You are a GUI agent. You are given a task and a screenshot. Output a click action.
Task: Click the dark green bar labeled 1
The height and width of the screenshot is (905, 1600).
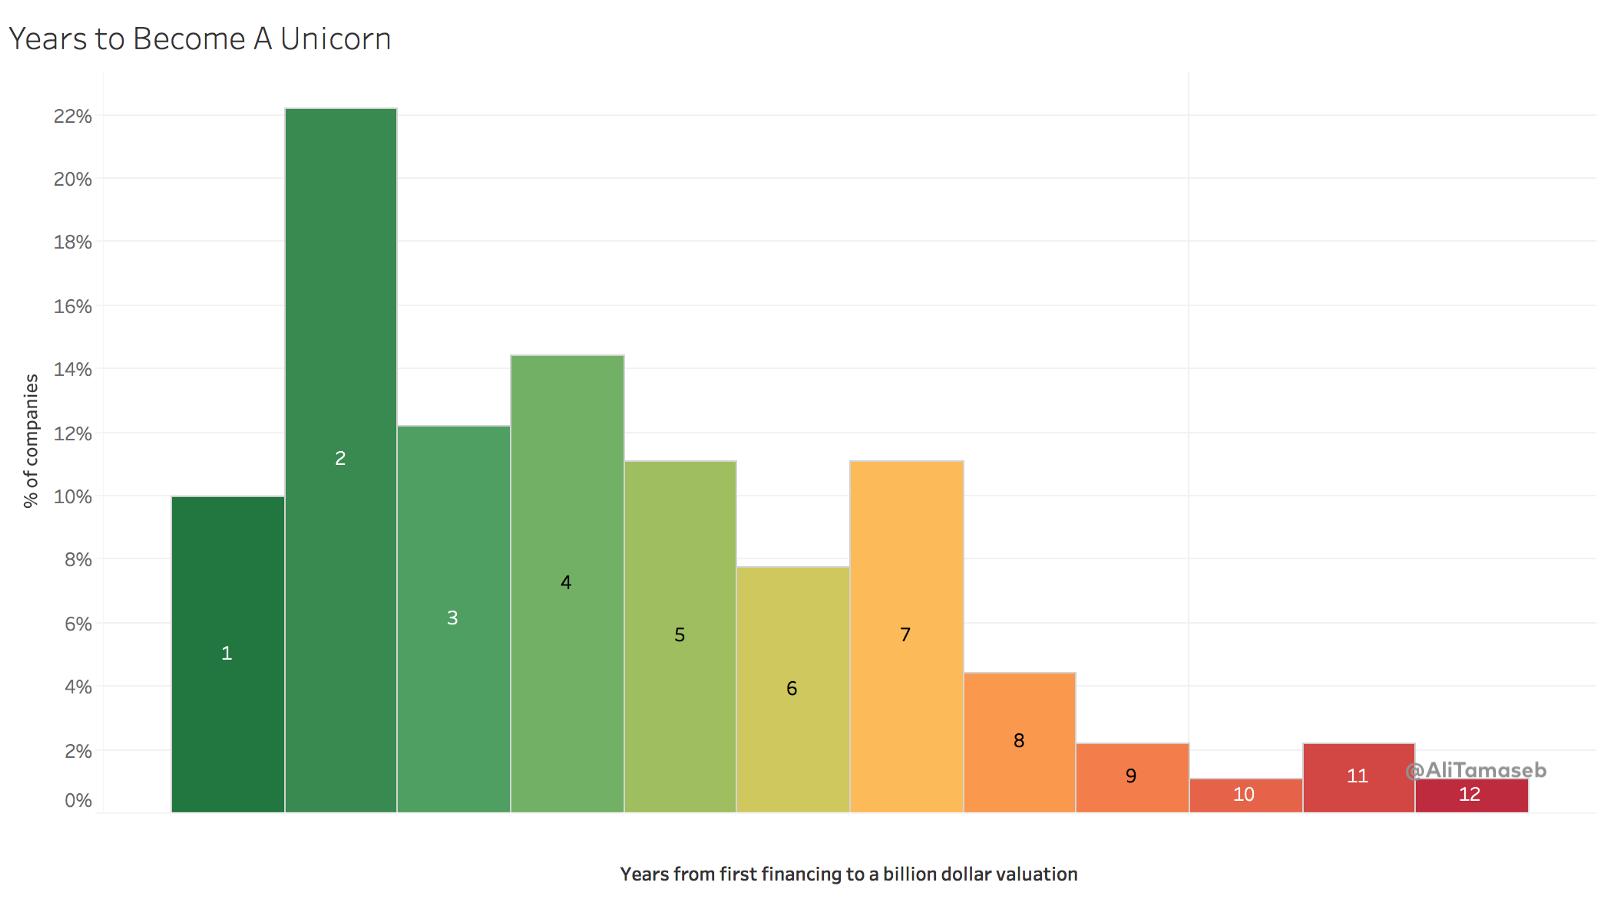[227, 654]
